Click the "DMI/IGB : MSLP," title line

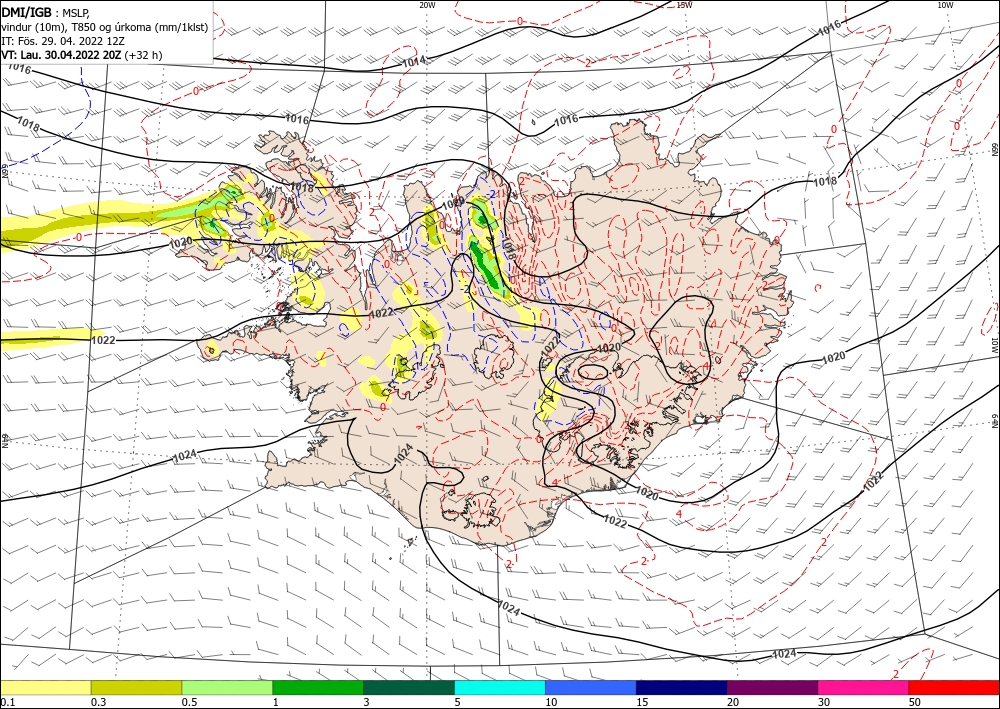pos(45,12)
